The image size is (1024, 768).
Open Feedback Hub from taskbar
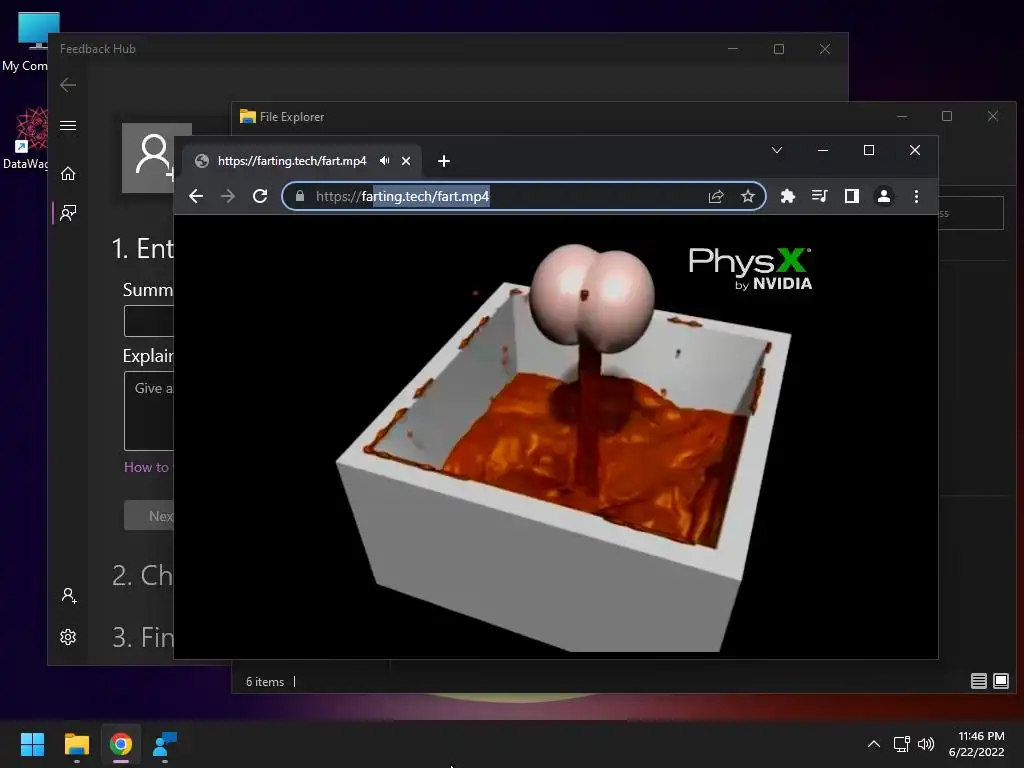tap(165, 744)
